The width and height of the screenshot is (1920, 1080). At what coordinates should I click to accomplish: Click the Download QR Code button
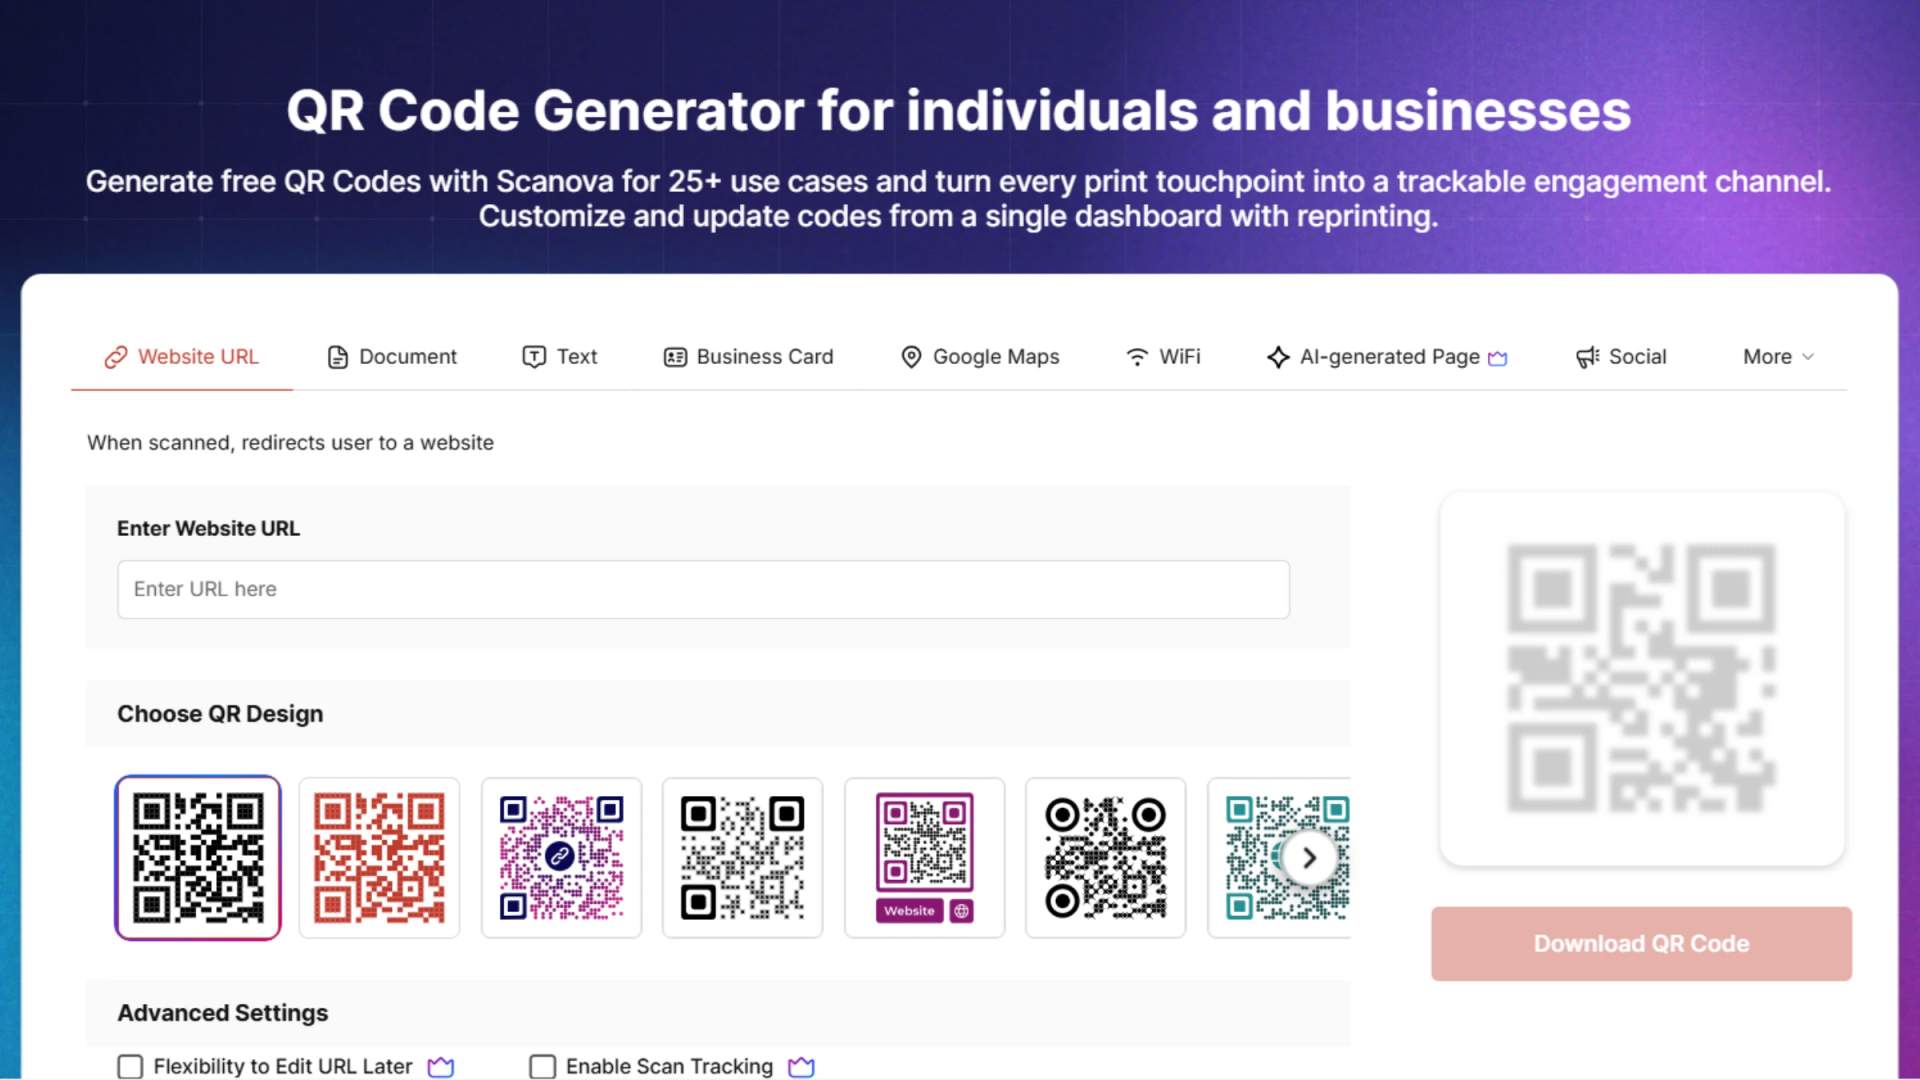pos(1641,943)
